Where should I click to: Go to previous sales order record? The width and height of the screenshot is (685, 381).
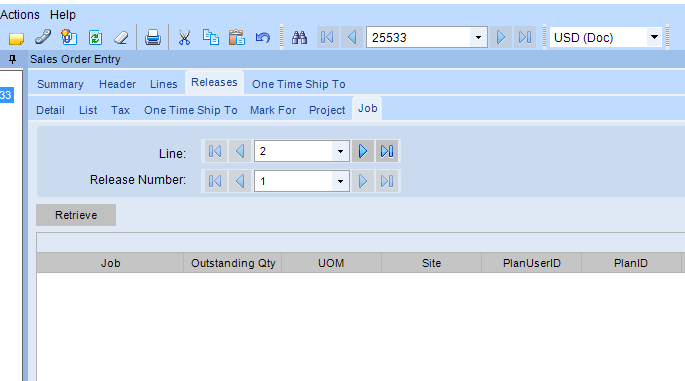[x=352, y=38]
